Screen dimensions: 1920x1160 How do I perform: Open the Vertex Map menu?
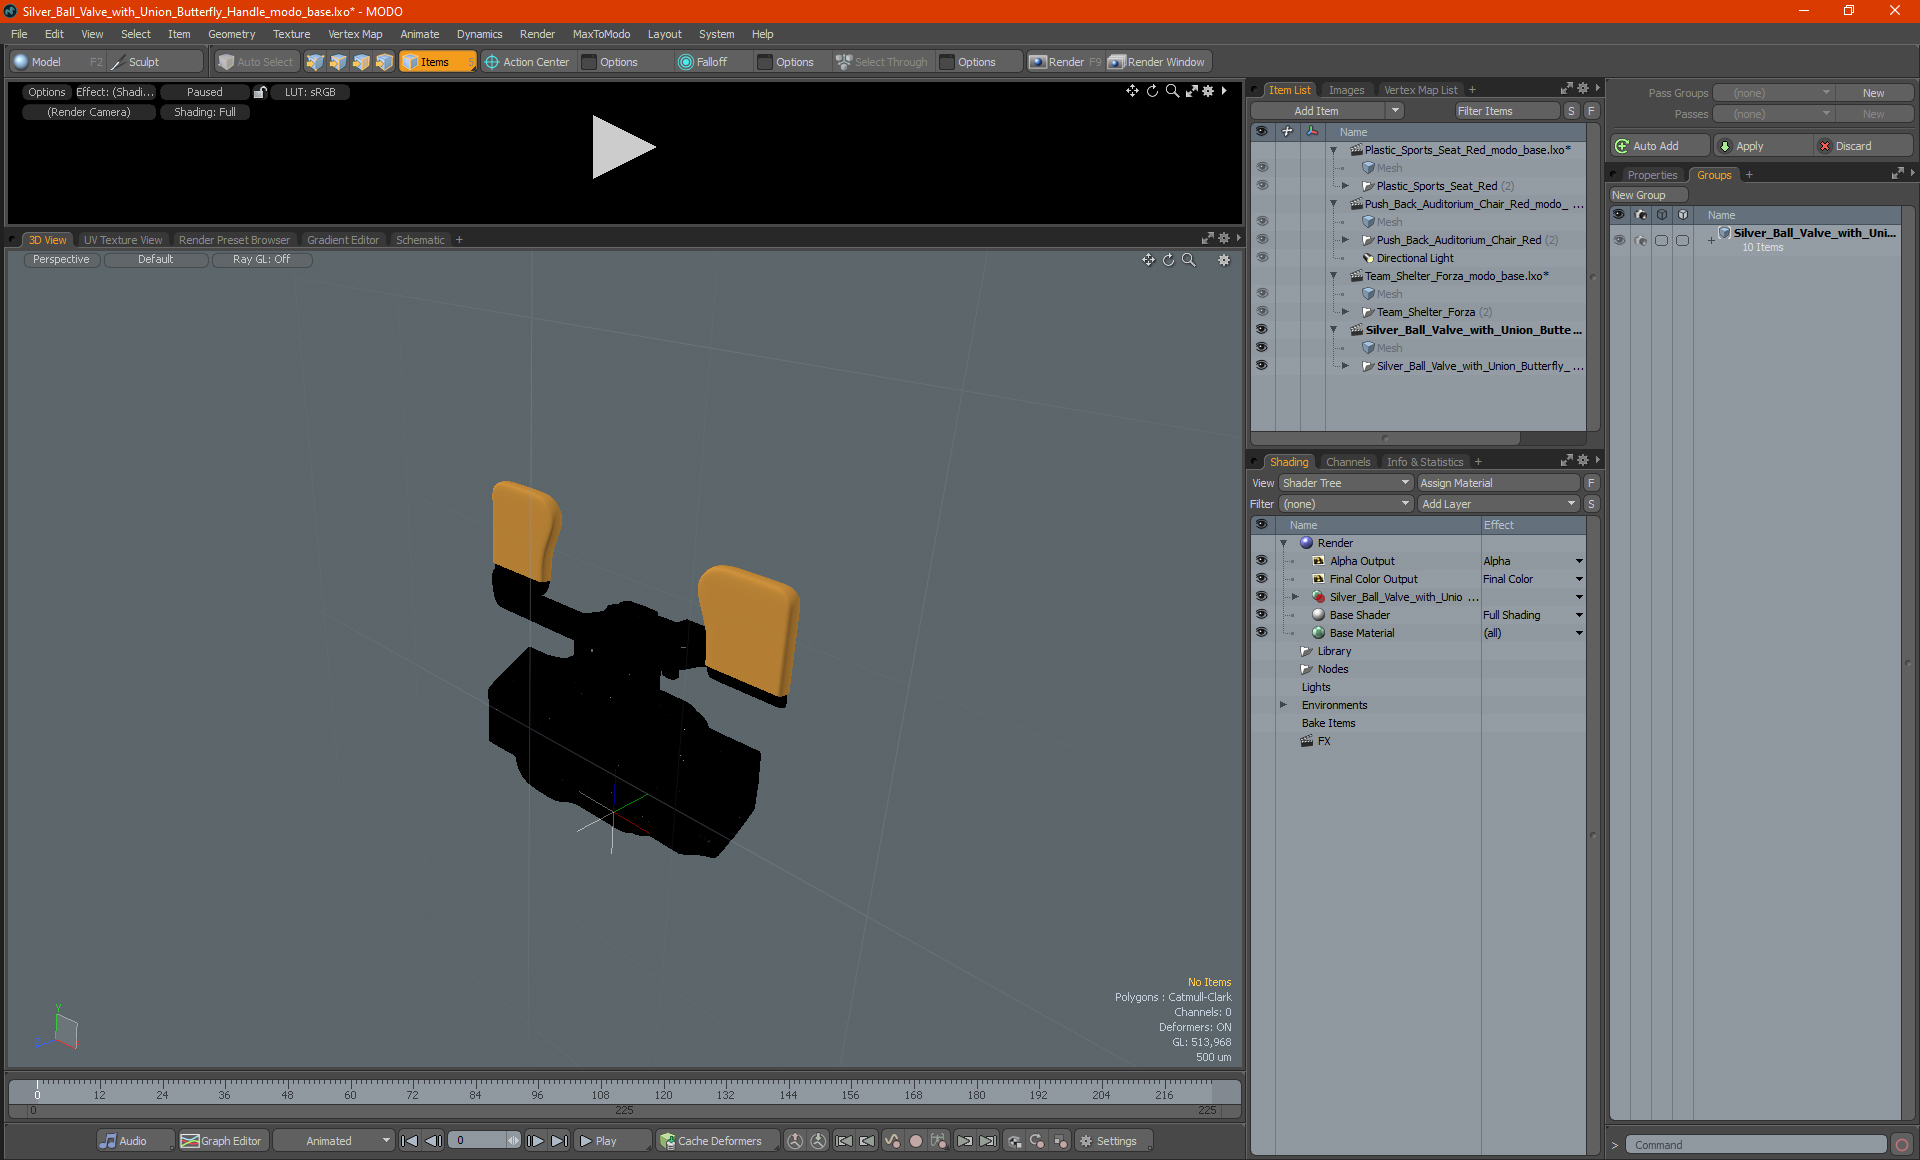[x=355, y=34]
